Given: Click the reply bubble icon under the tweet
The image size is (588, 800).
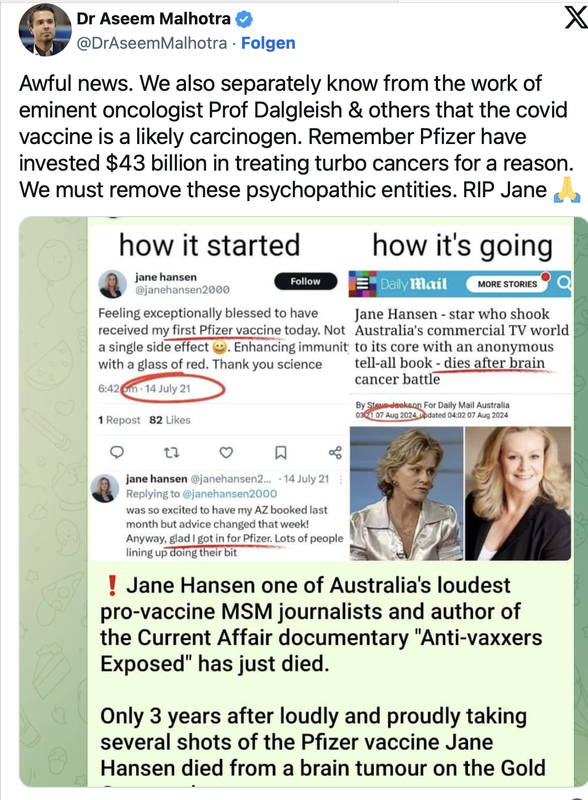Looking at the screenshot, I should (x=117, y=452).
